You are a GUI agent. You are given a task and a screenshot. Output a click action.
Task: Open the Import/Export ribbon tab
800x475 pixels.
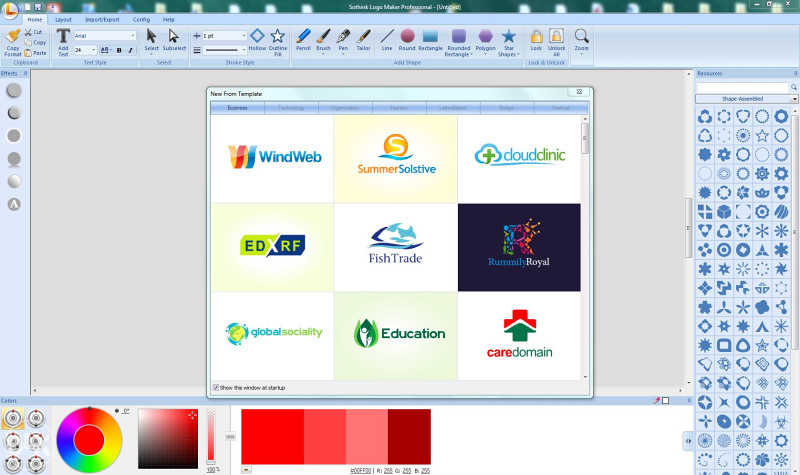102,19
